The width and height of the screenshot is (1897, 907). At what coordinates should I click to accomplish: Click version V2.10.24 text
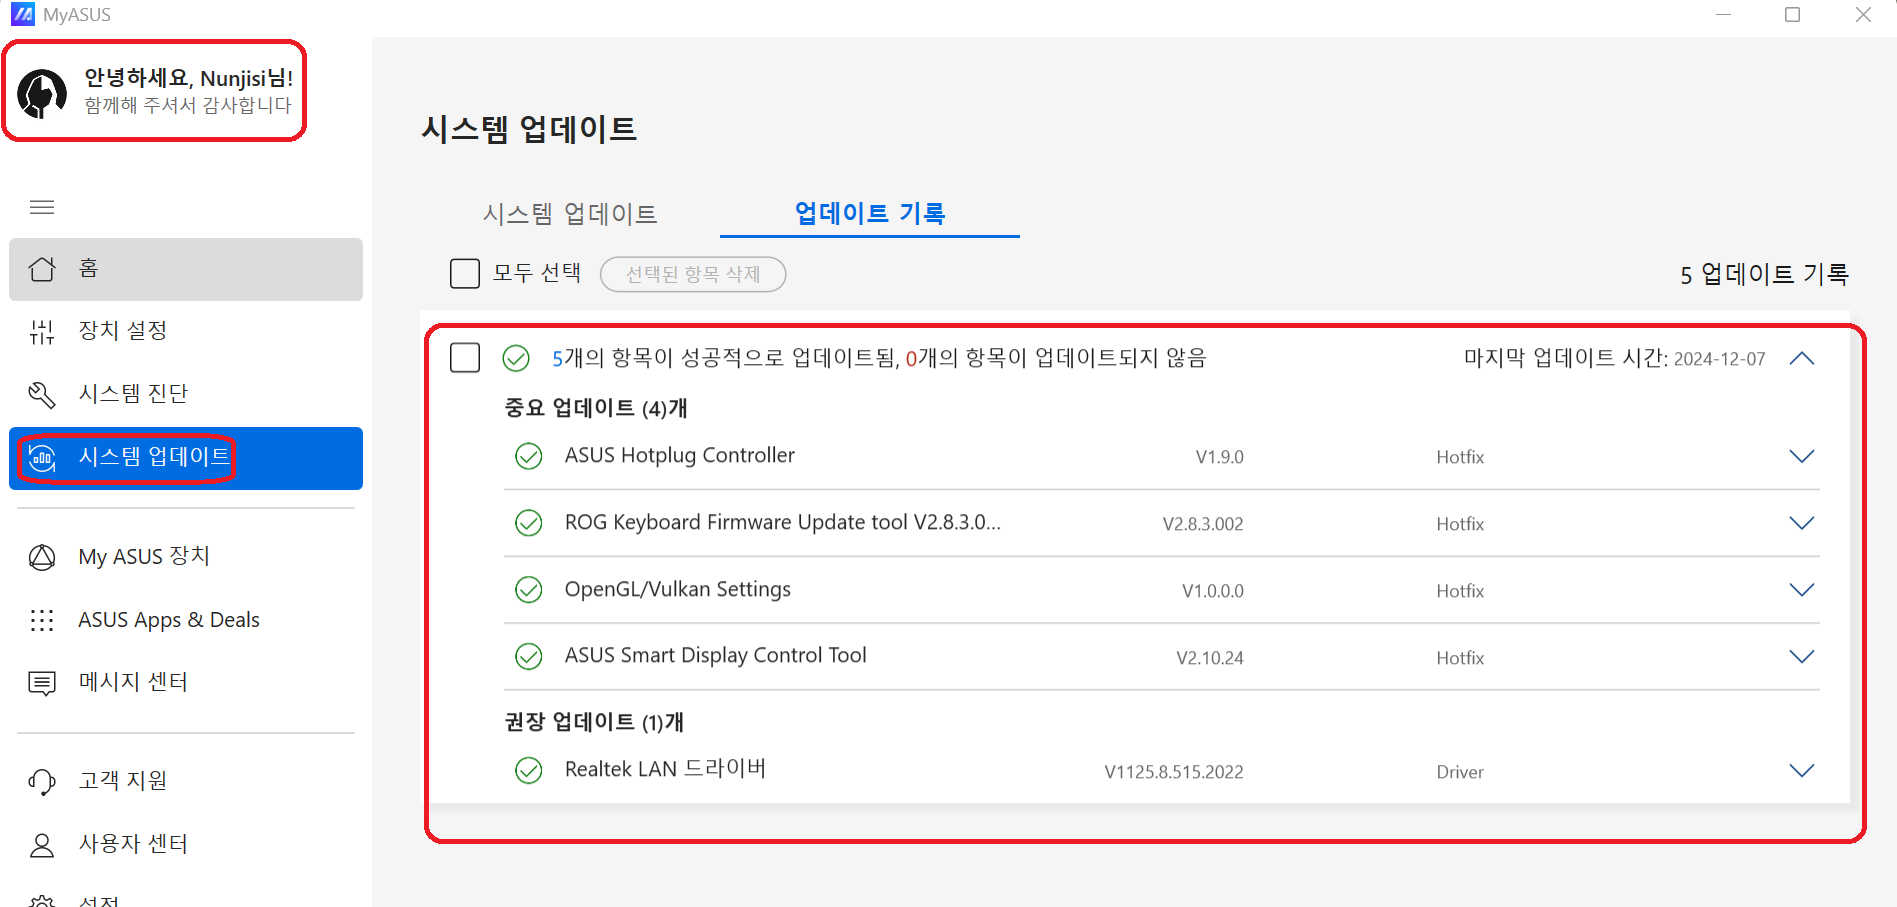[x=1210, y=658]
